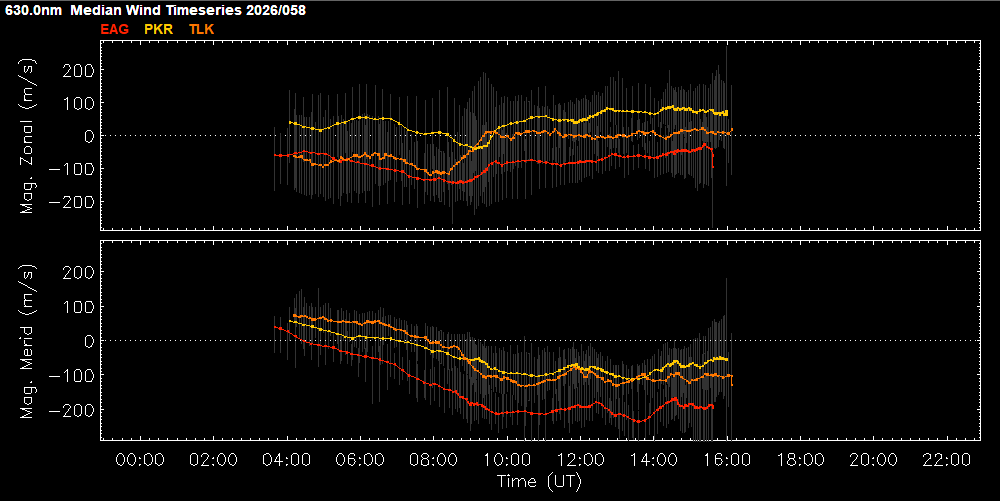Click the red EAG legend label

coord(115,29)
